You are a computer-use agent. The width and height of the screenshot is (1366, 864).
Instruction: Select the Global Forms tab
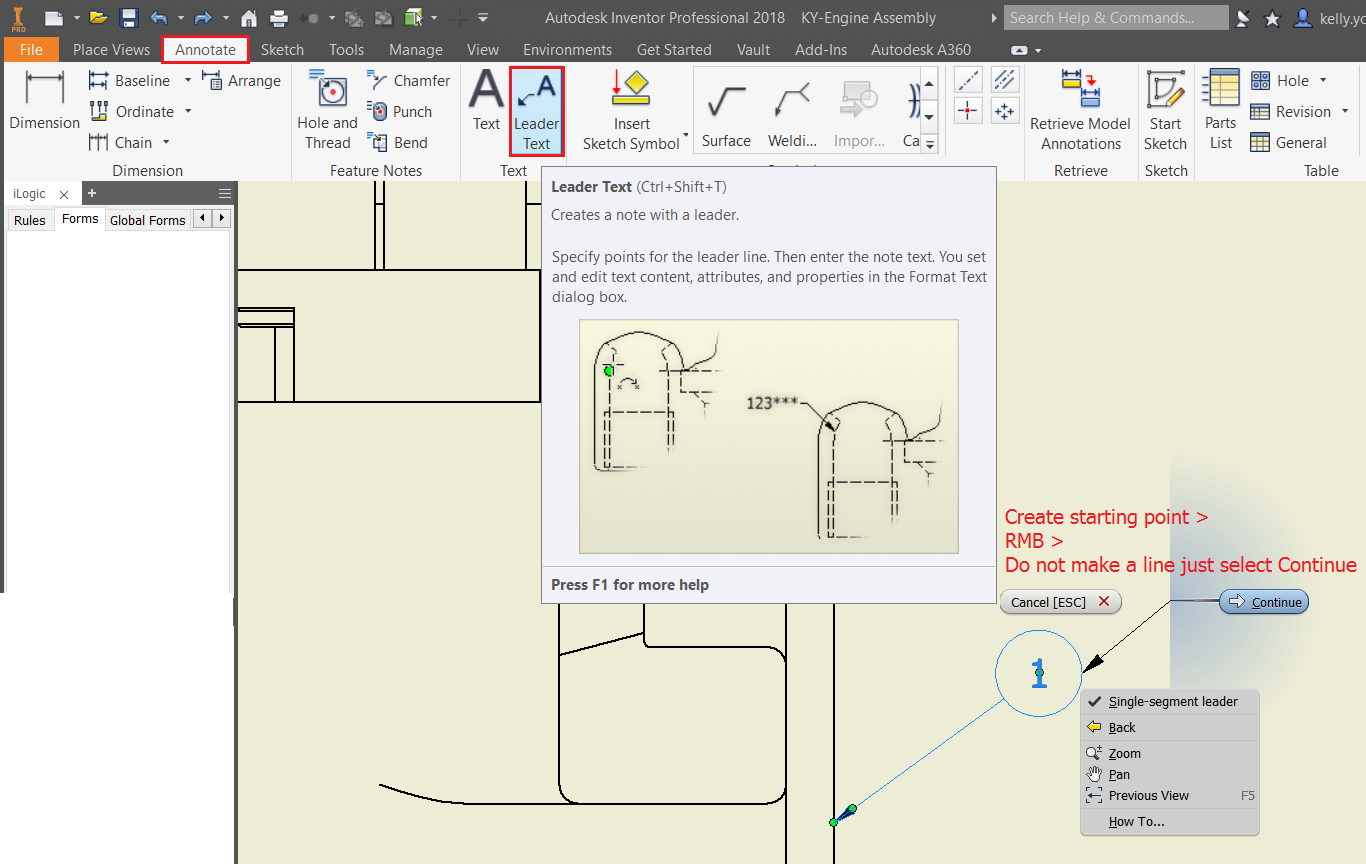[147, 220]
